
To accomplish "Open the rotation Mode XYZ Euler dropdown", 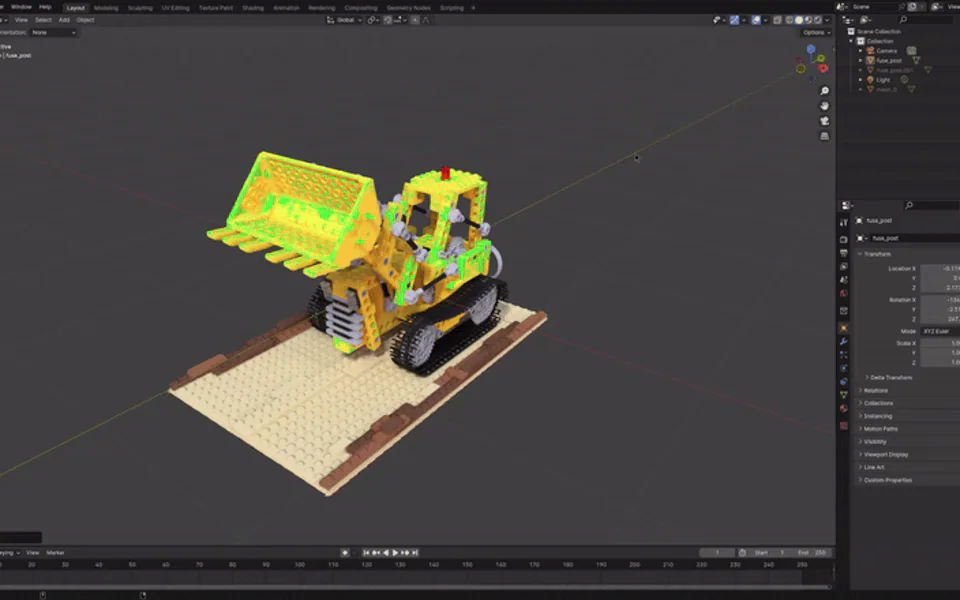I will [x=940, y=331].
